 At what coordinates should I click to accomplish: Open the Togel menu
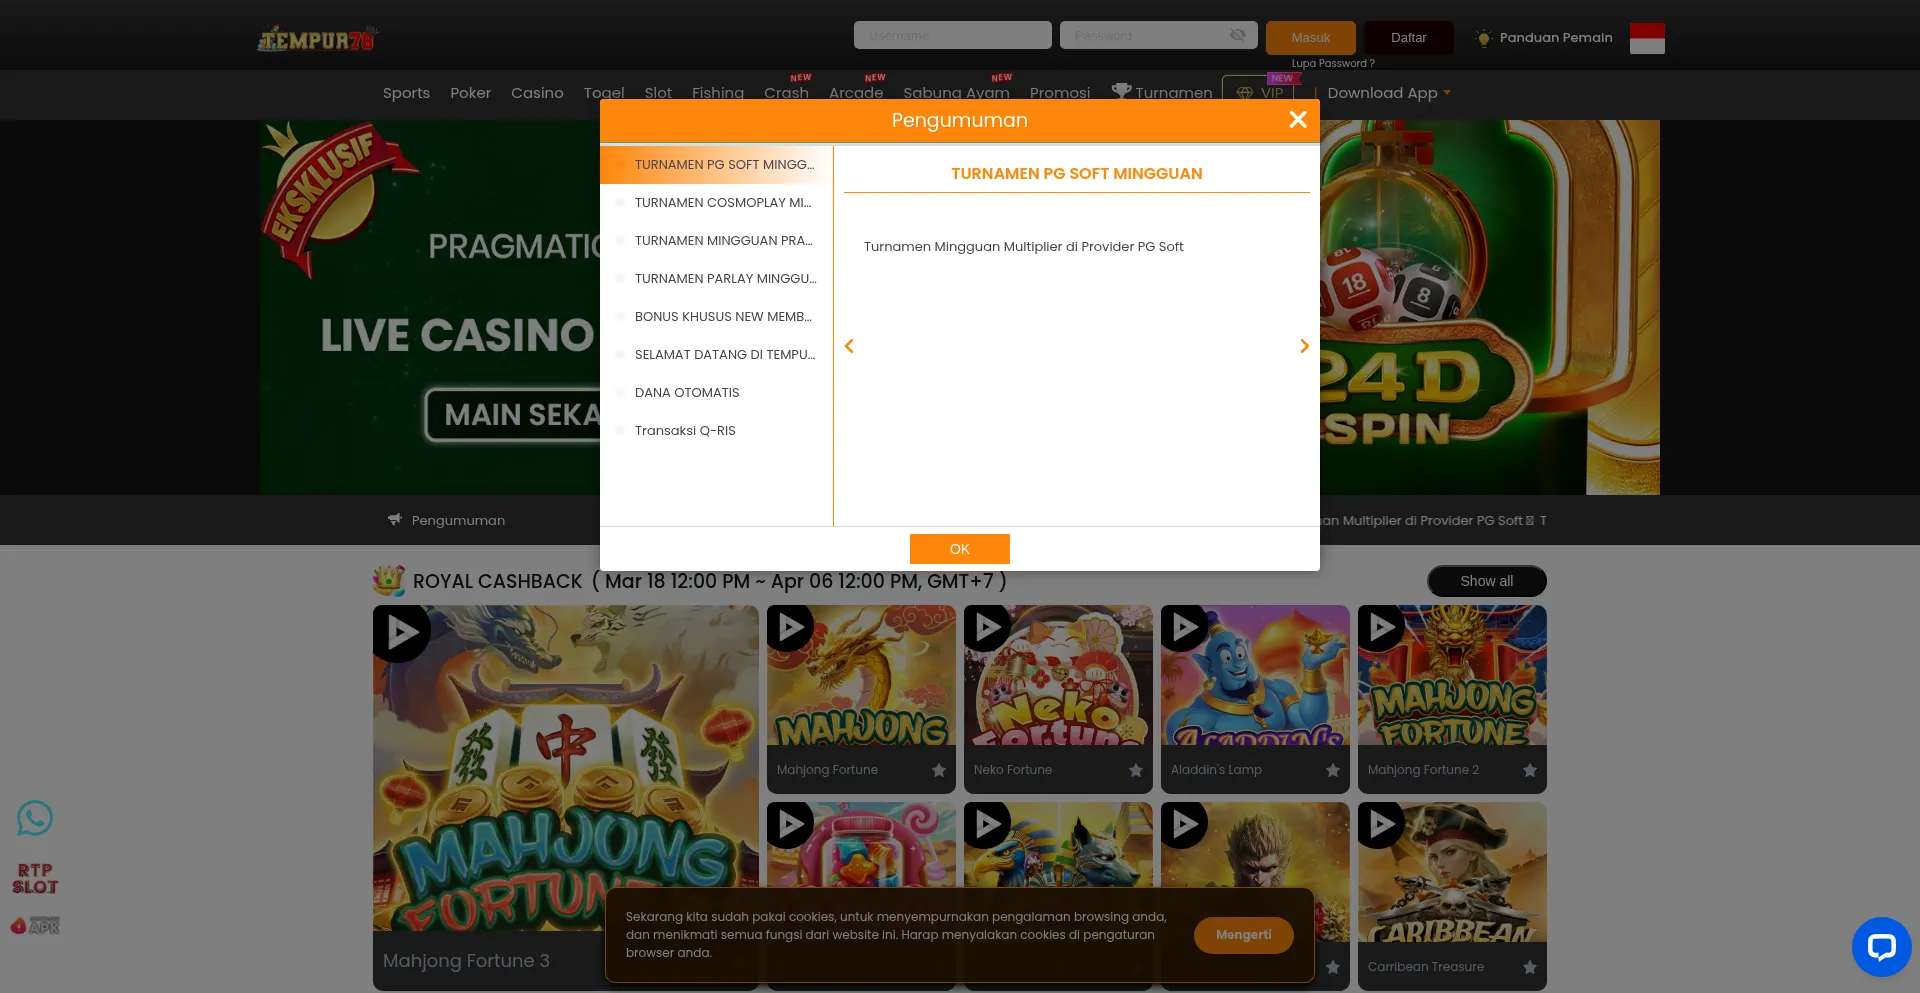point(604,93)
